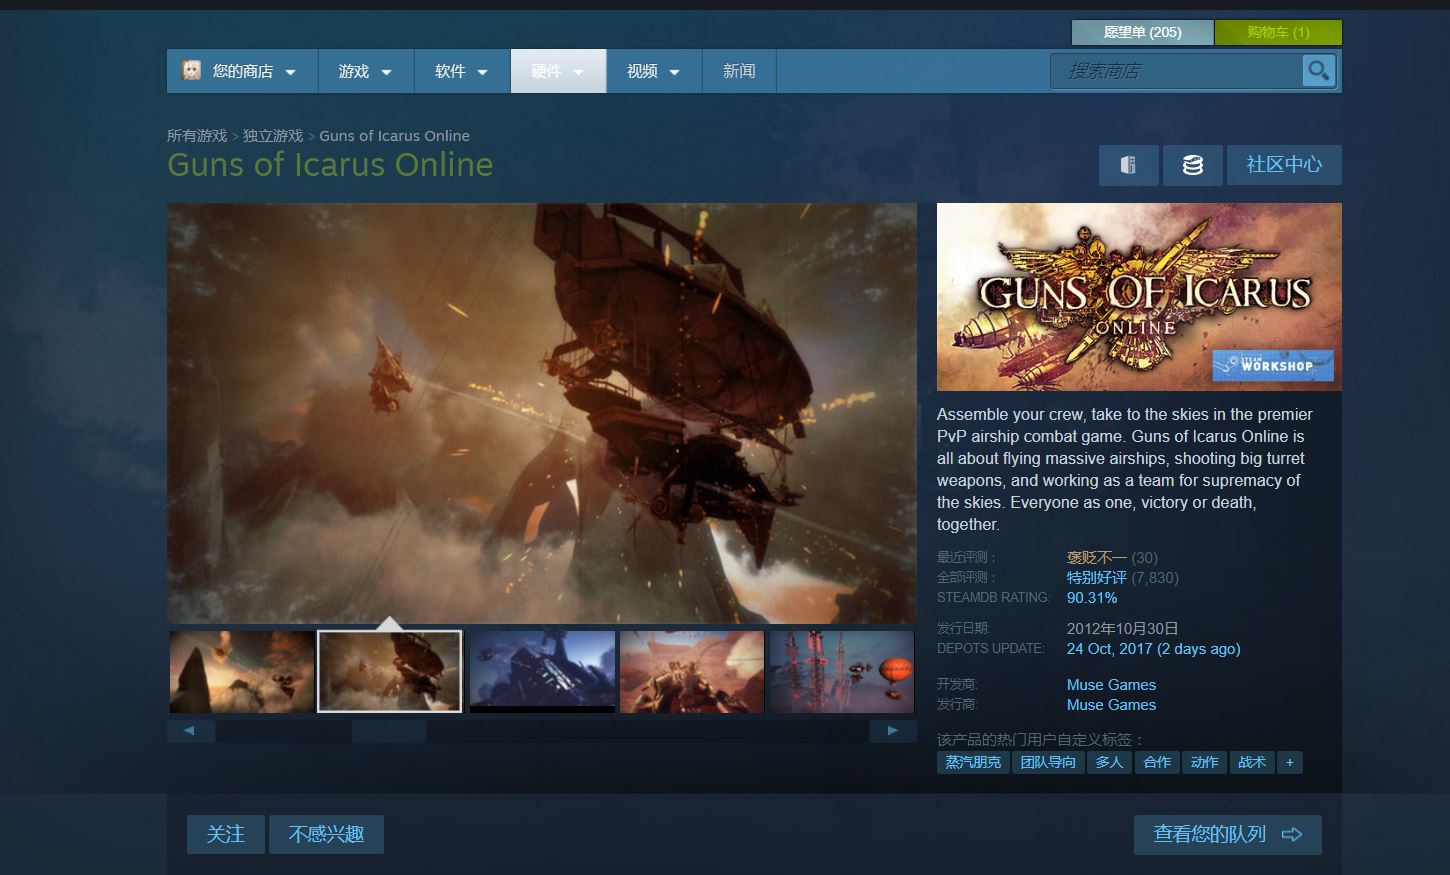This screenshot has height=875, width=1450.
Task: Click the arrow icon in 查看您的队列
Action: coord(1291,834)
